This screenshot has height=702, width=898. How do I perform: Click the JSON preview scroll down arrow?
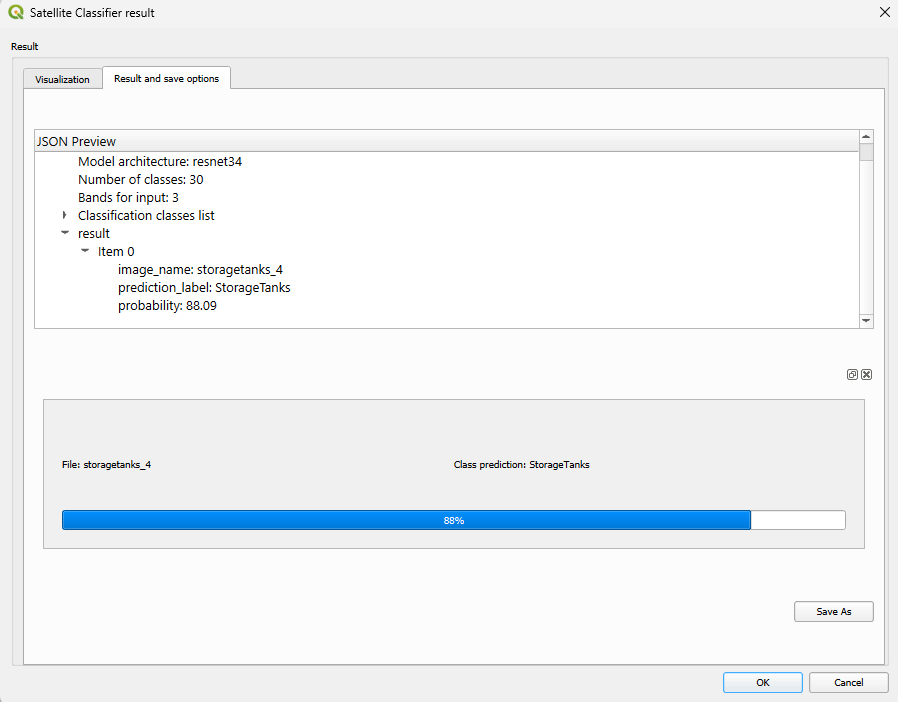pos(866,320)
